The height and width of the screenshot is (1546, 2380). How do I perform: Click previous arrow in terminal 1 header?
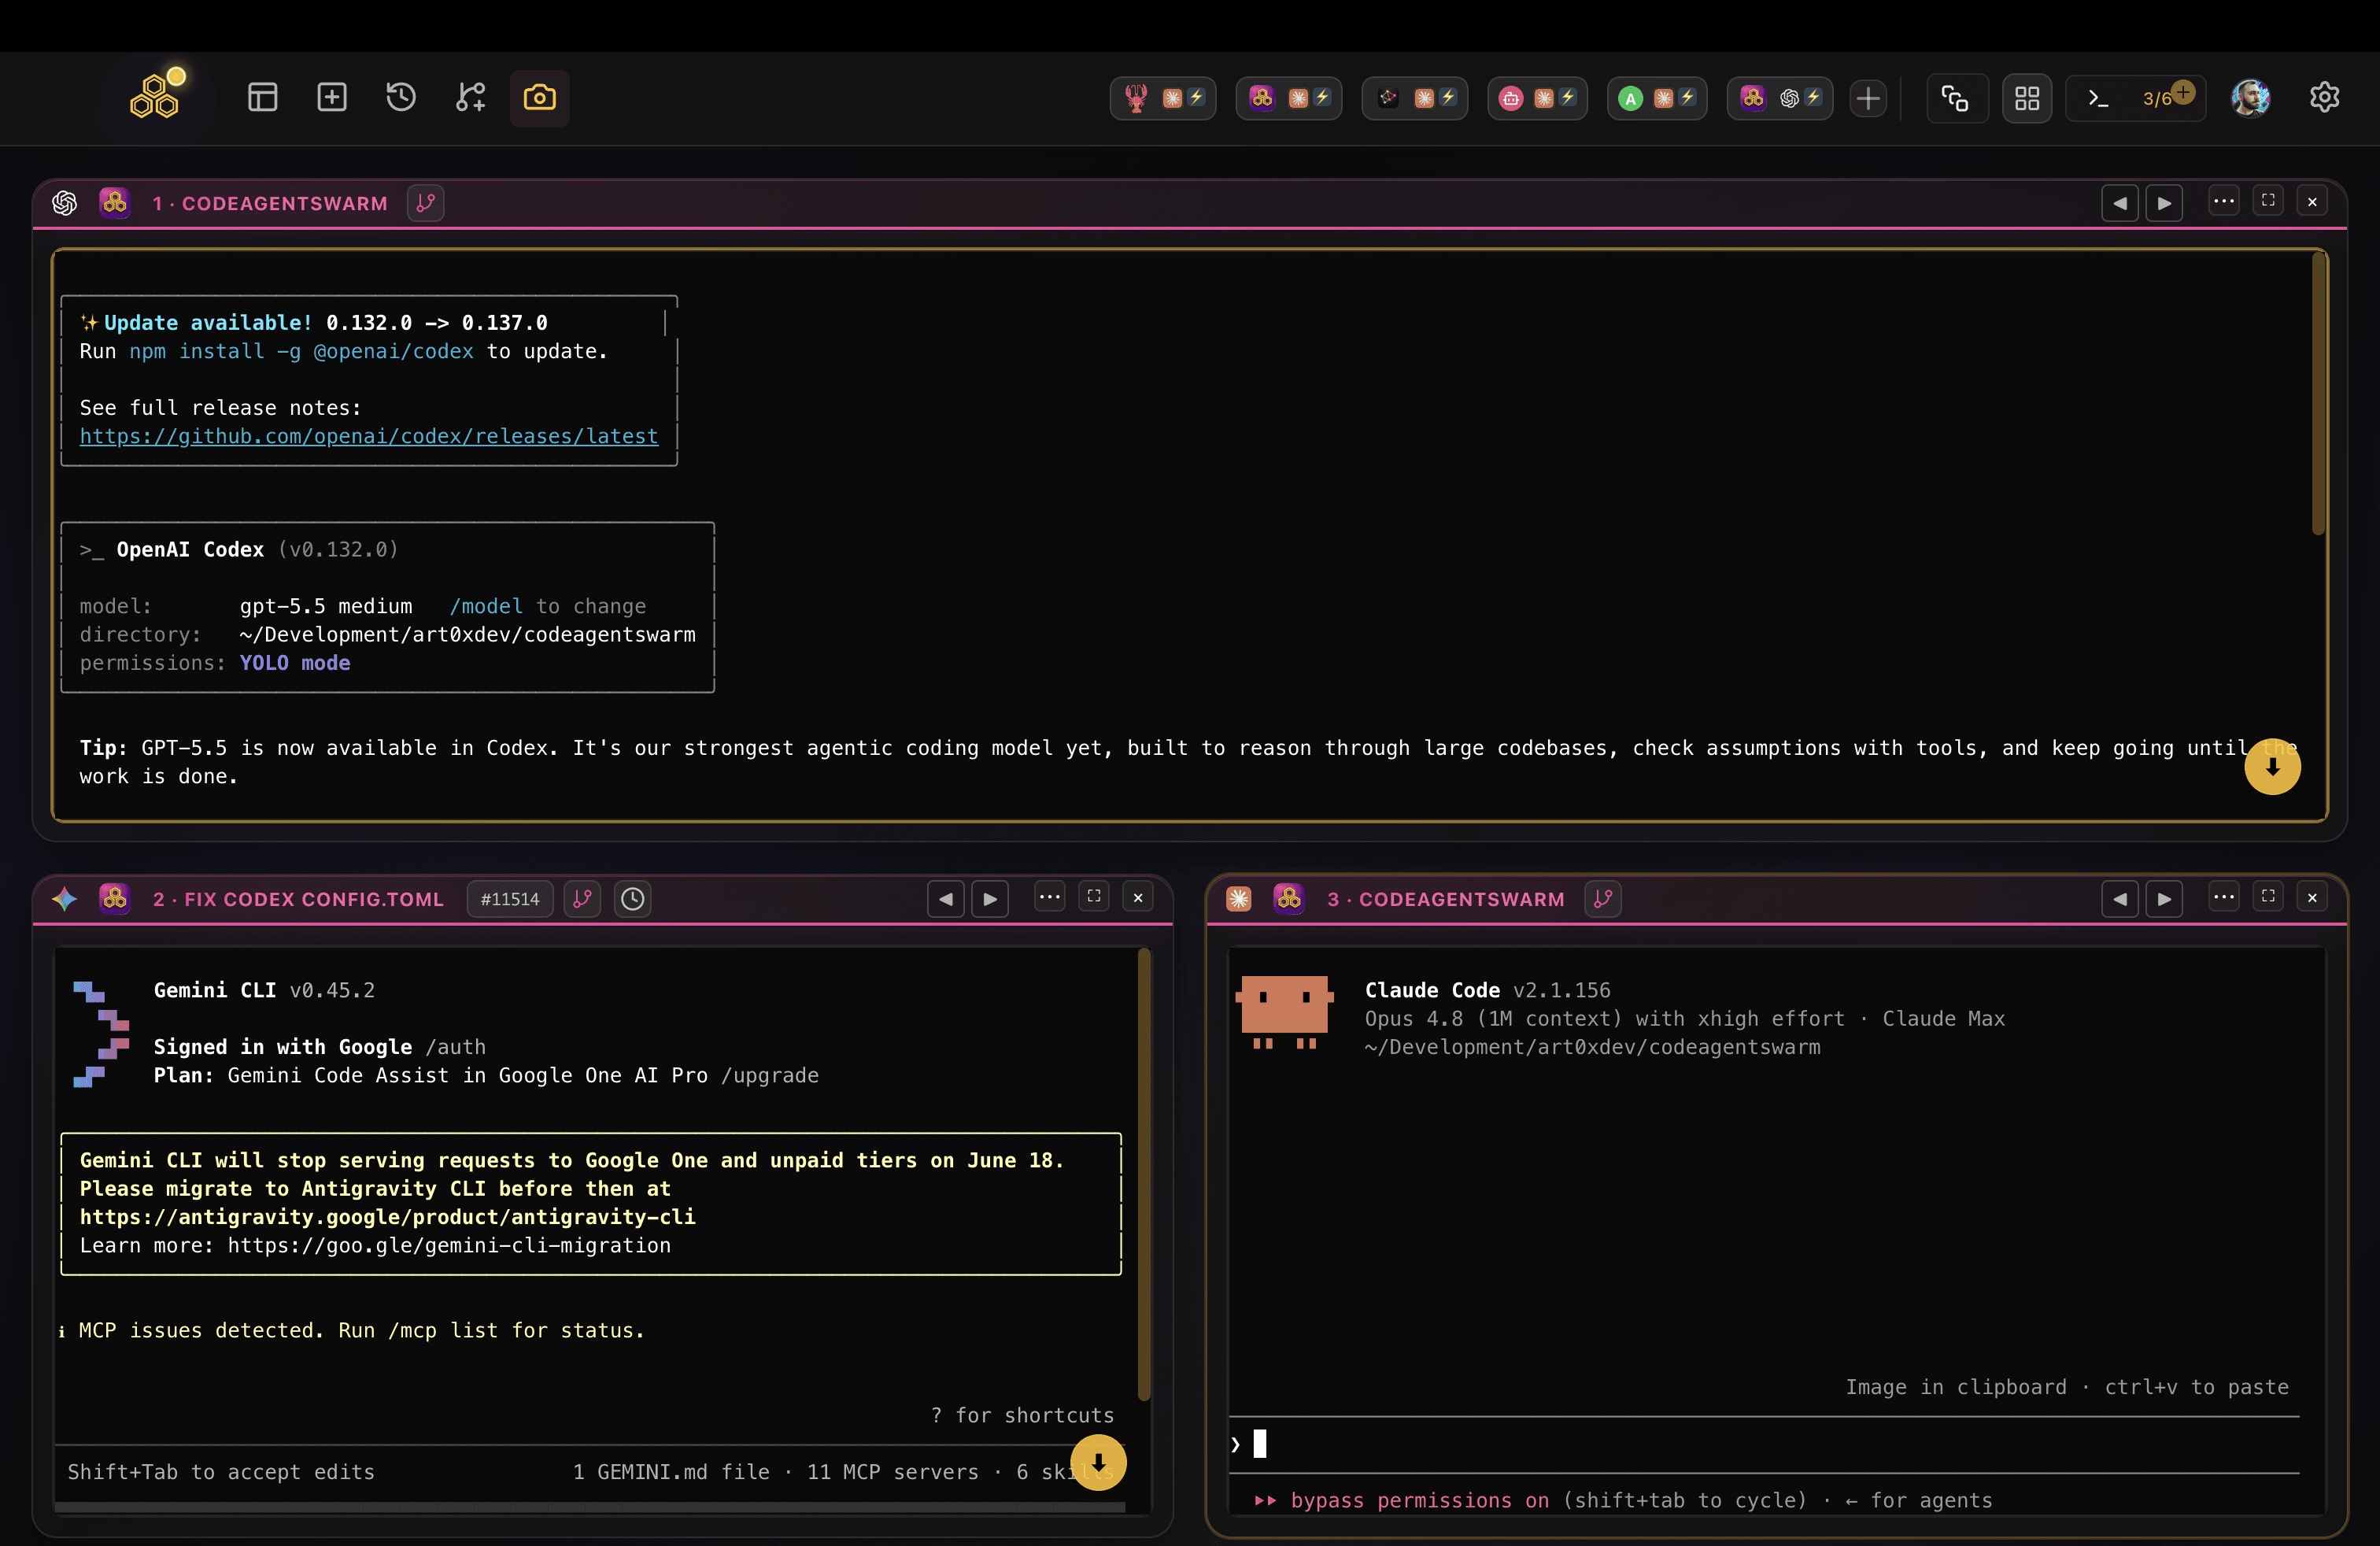(x=2120, y=203)
